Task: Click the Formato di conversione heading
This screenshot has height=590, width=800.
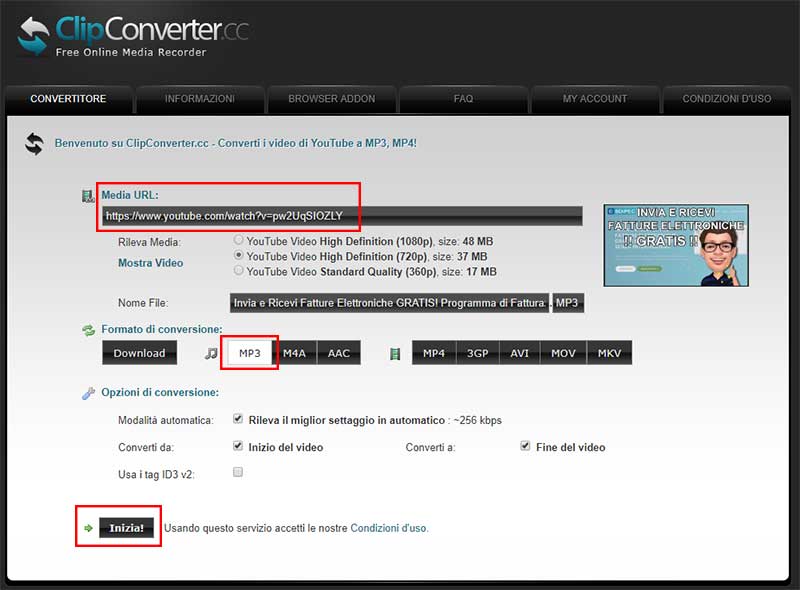Action: (162, 329)
